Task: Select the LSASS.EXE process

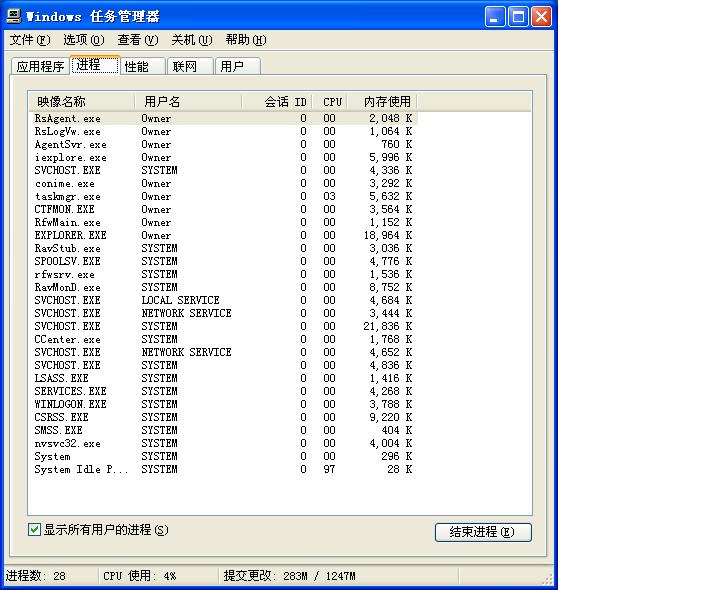Action: 223,378
